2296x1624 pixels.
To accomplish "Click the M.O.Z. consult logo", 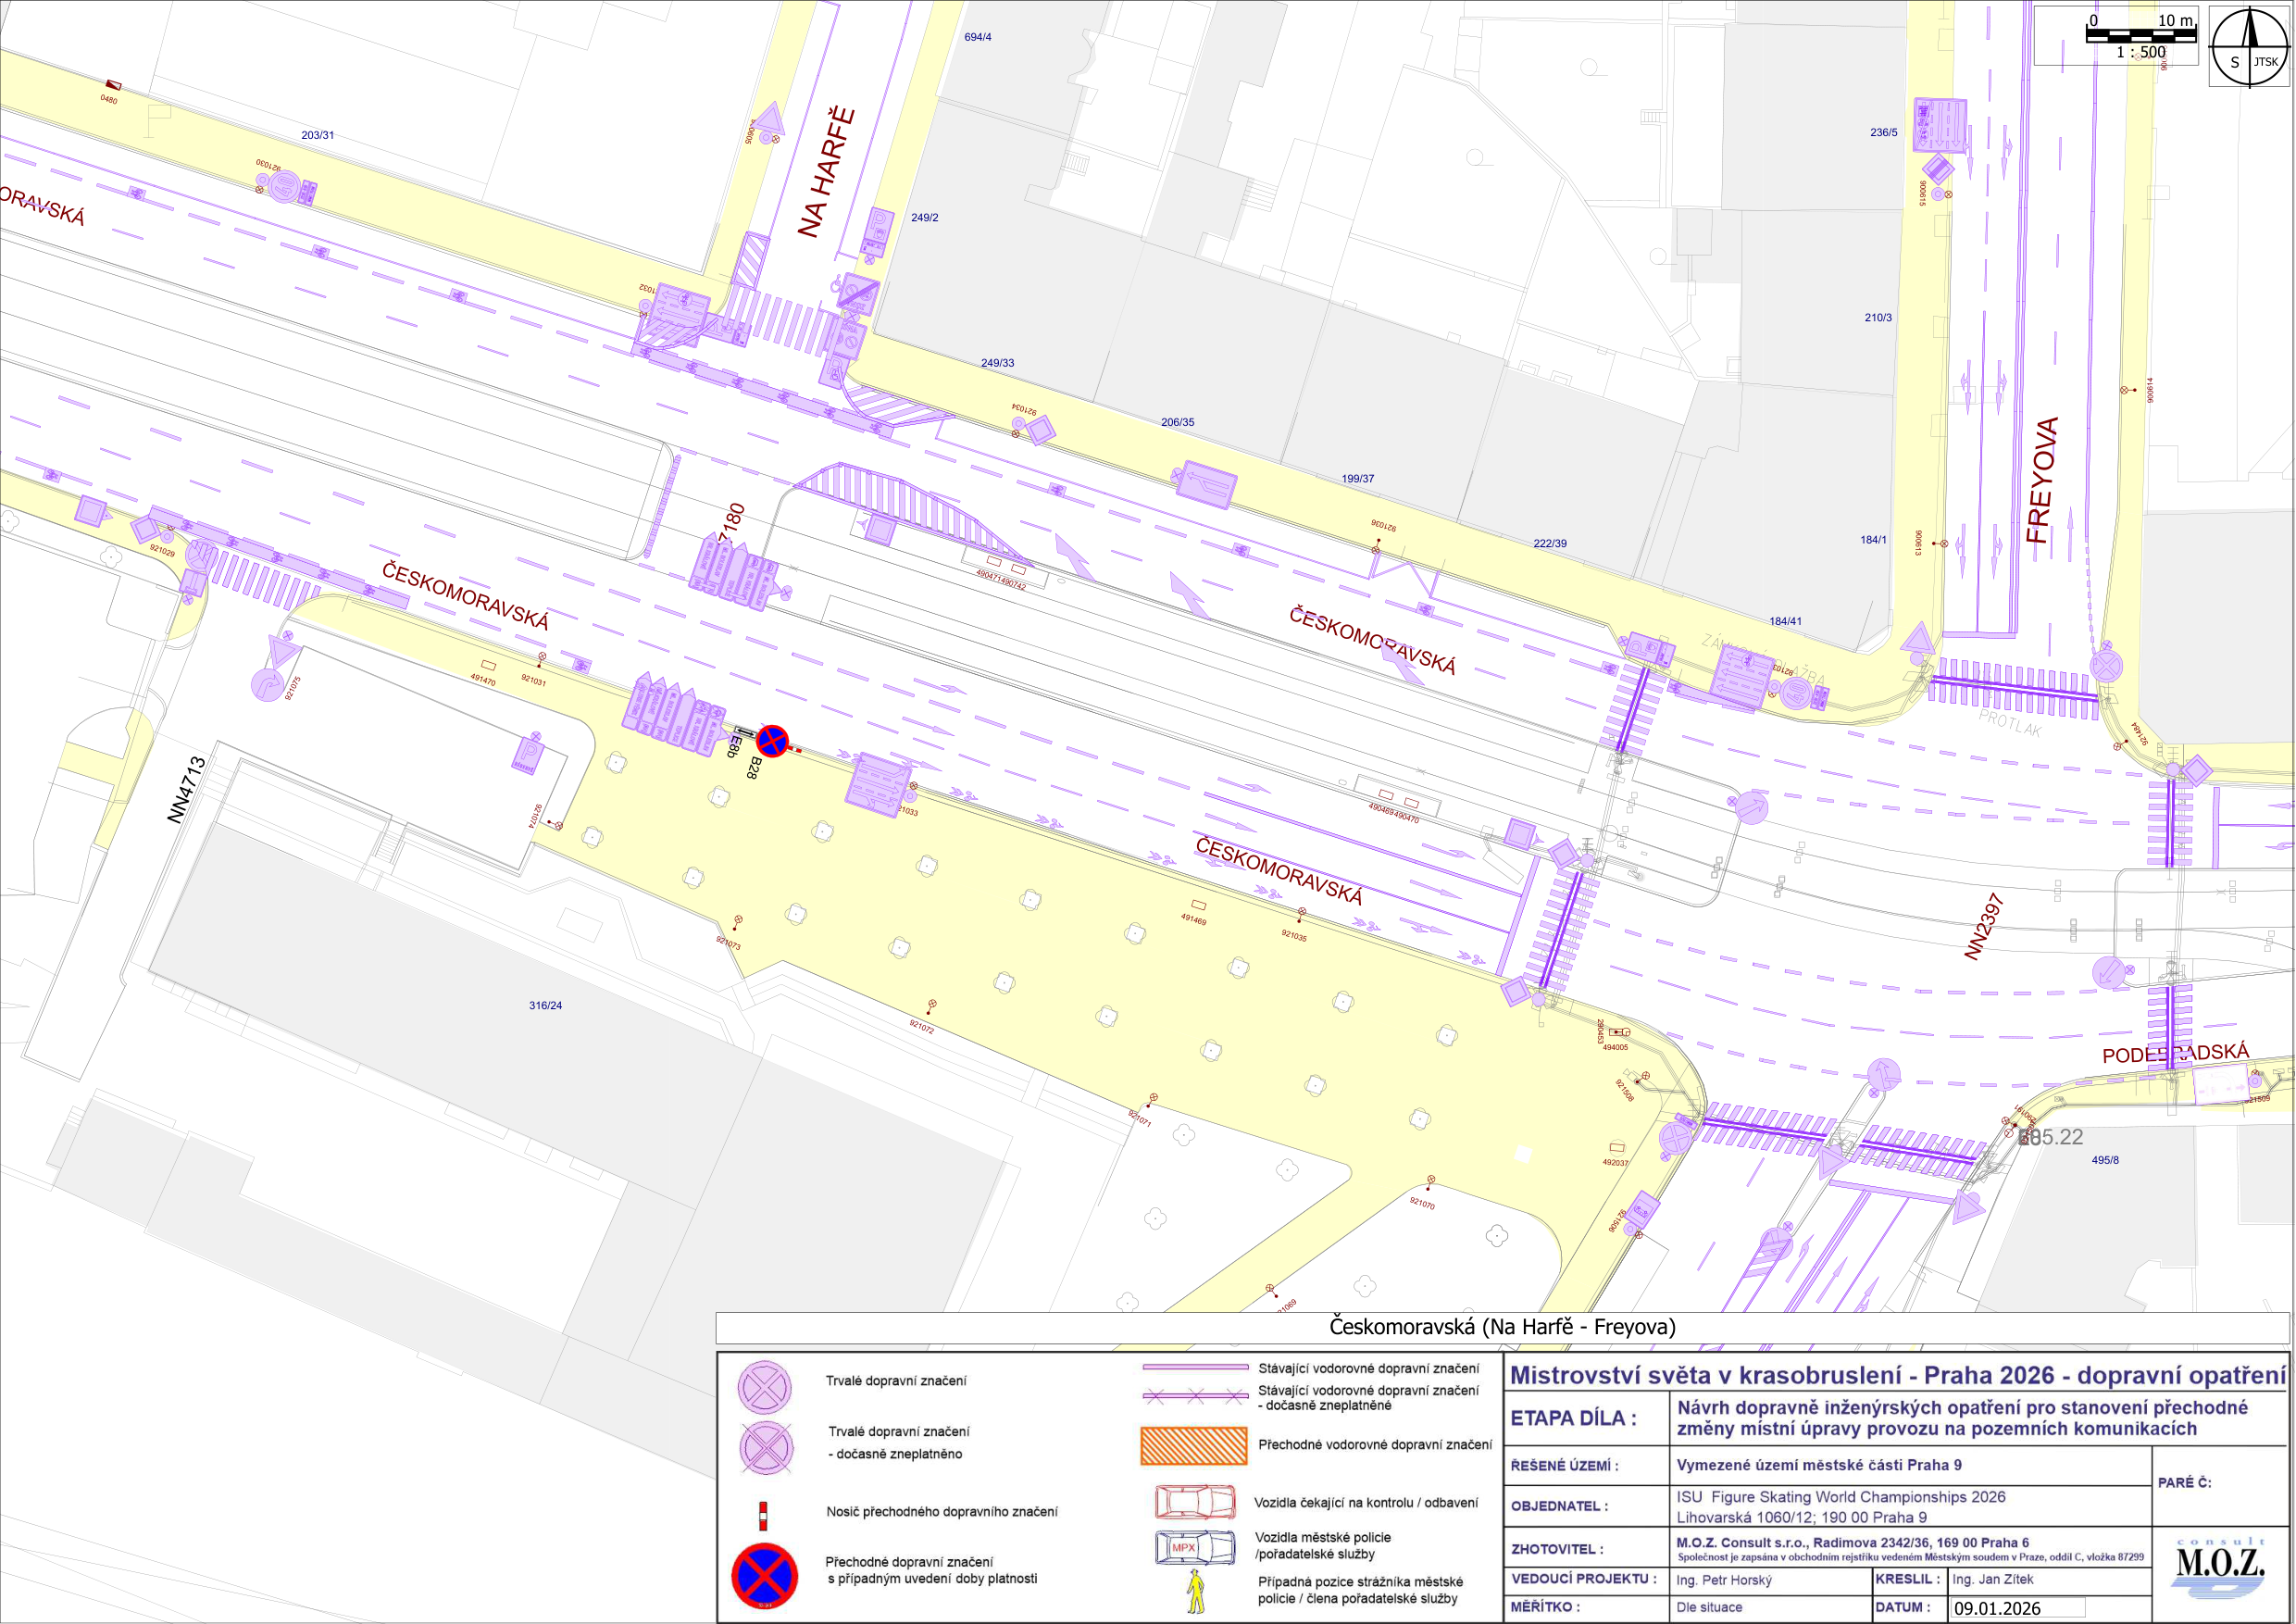I will (2220, 1564).
